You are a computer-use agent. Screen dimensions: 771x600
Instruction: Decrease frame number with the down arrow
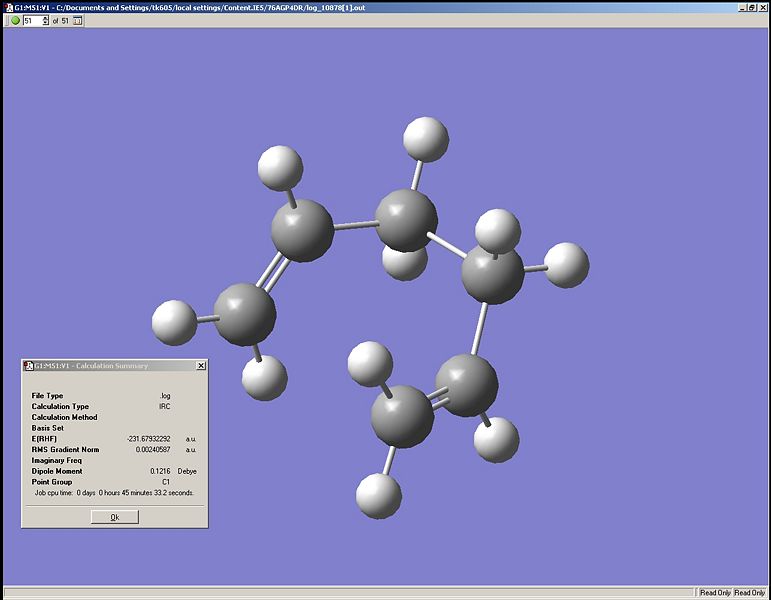click(46, 23)
